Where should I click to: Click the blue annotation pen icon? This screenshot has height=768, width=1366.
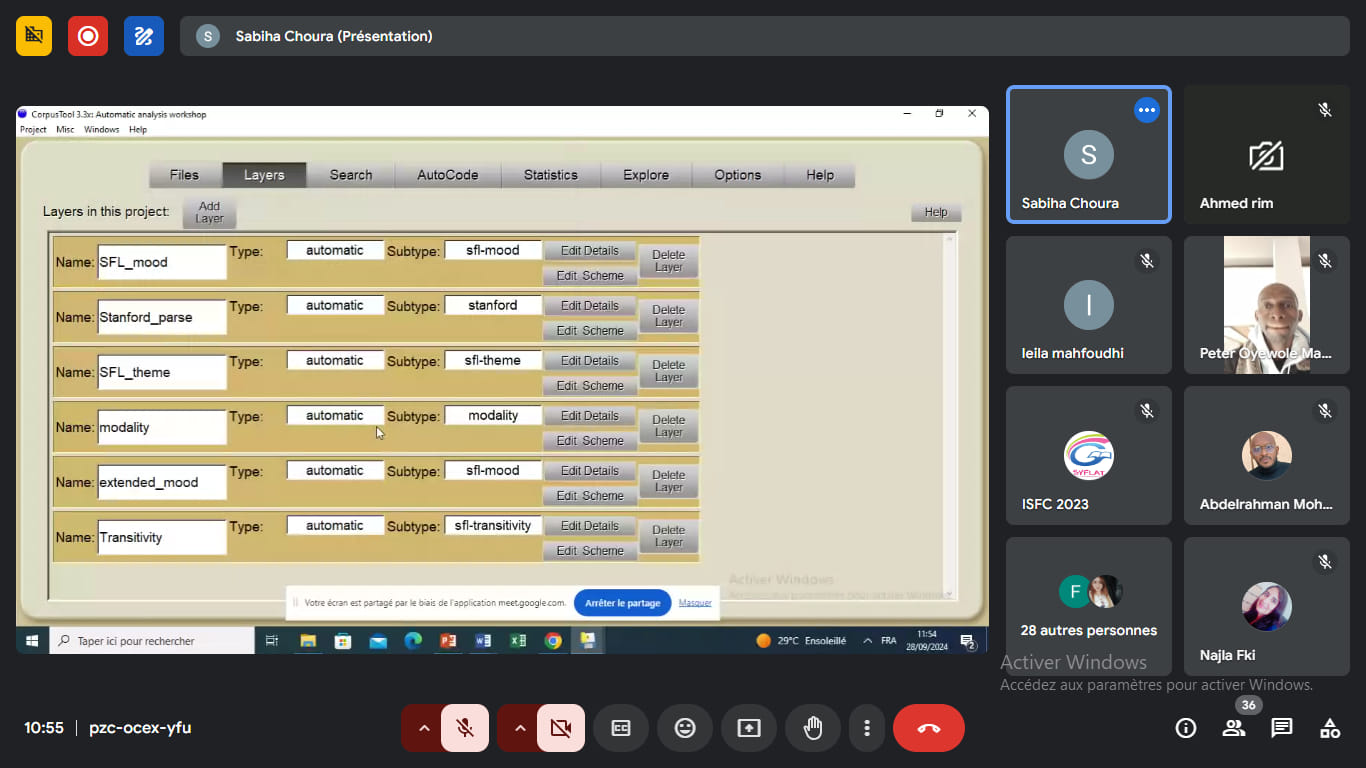144,36
